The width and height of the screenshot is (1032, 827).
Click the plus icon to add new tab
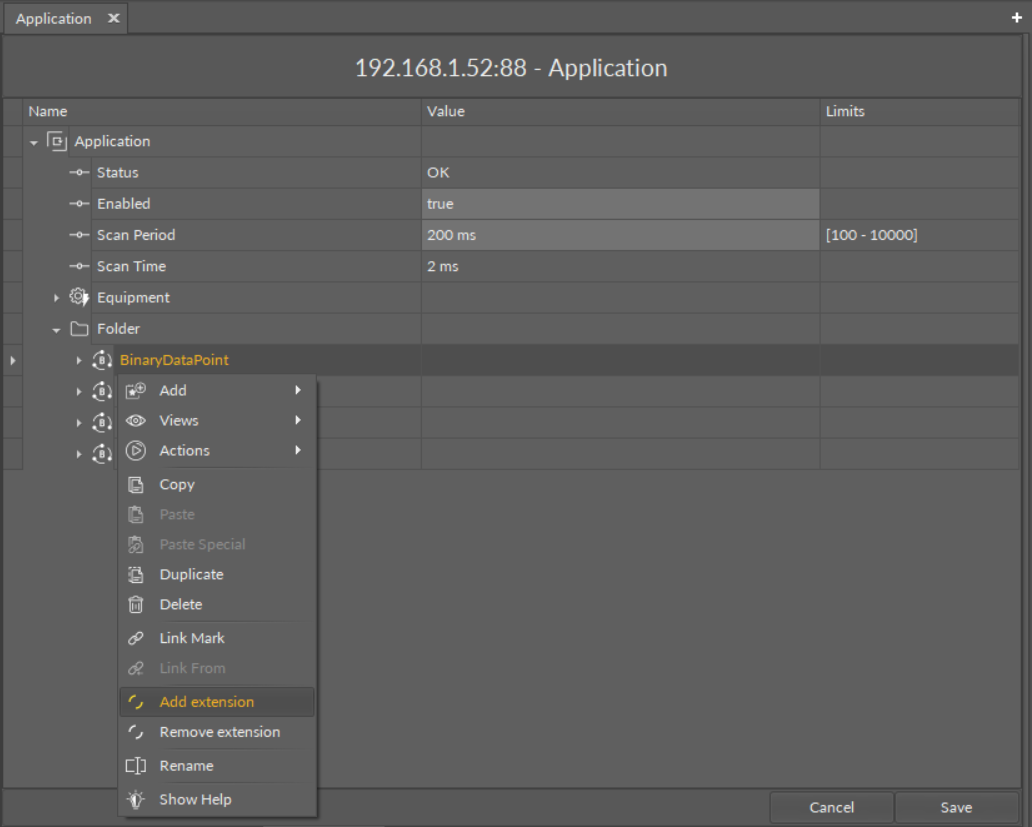(1017, 18)
